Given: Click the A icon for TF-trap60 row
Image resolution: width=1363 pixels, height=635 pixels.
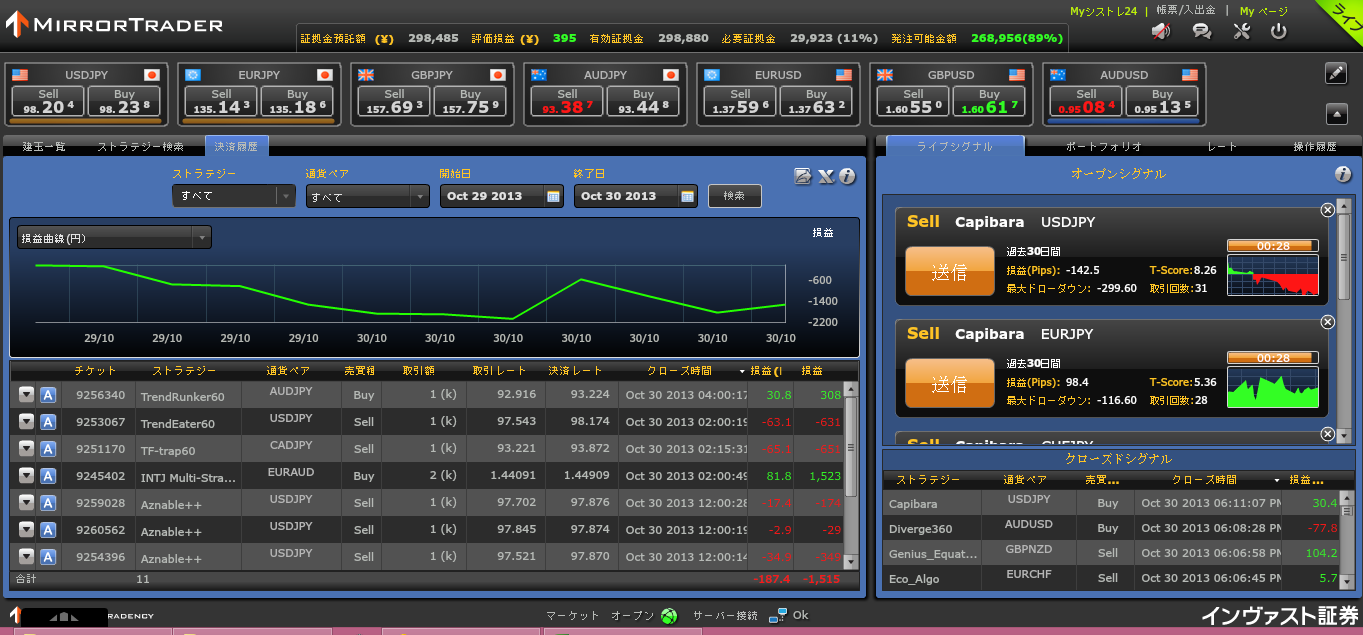Looking at the screenshot, I should [x=47, y=449].
